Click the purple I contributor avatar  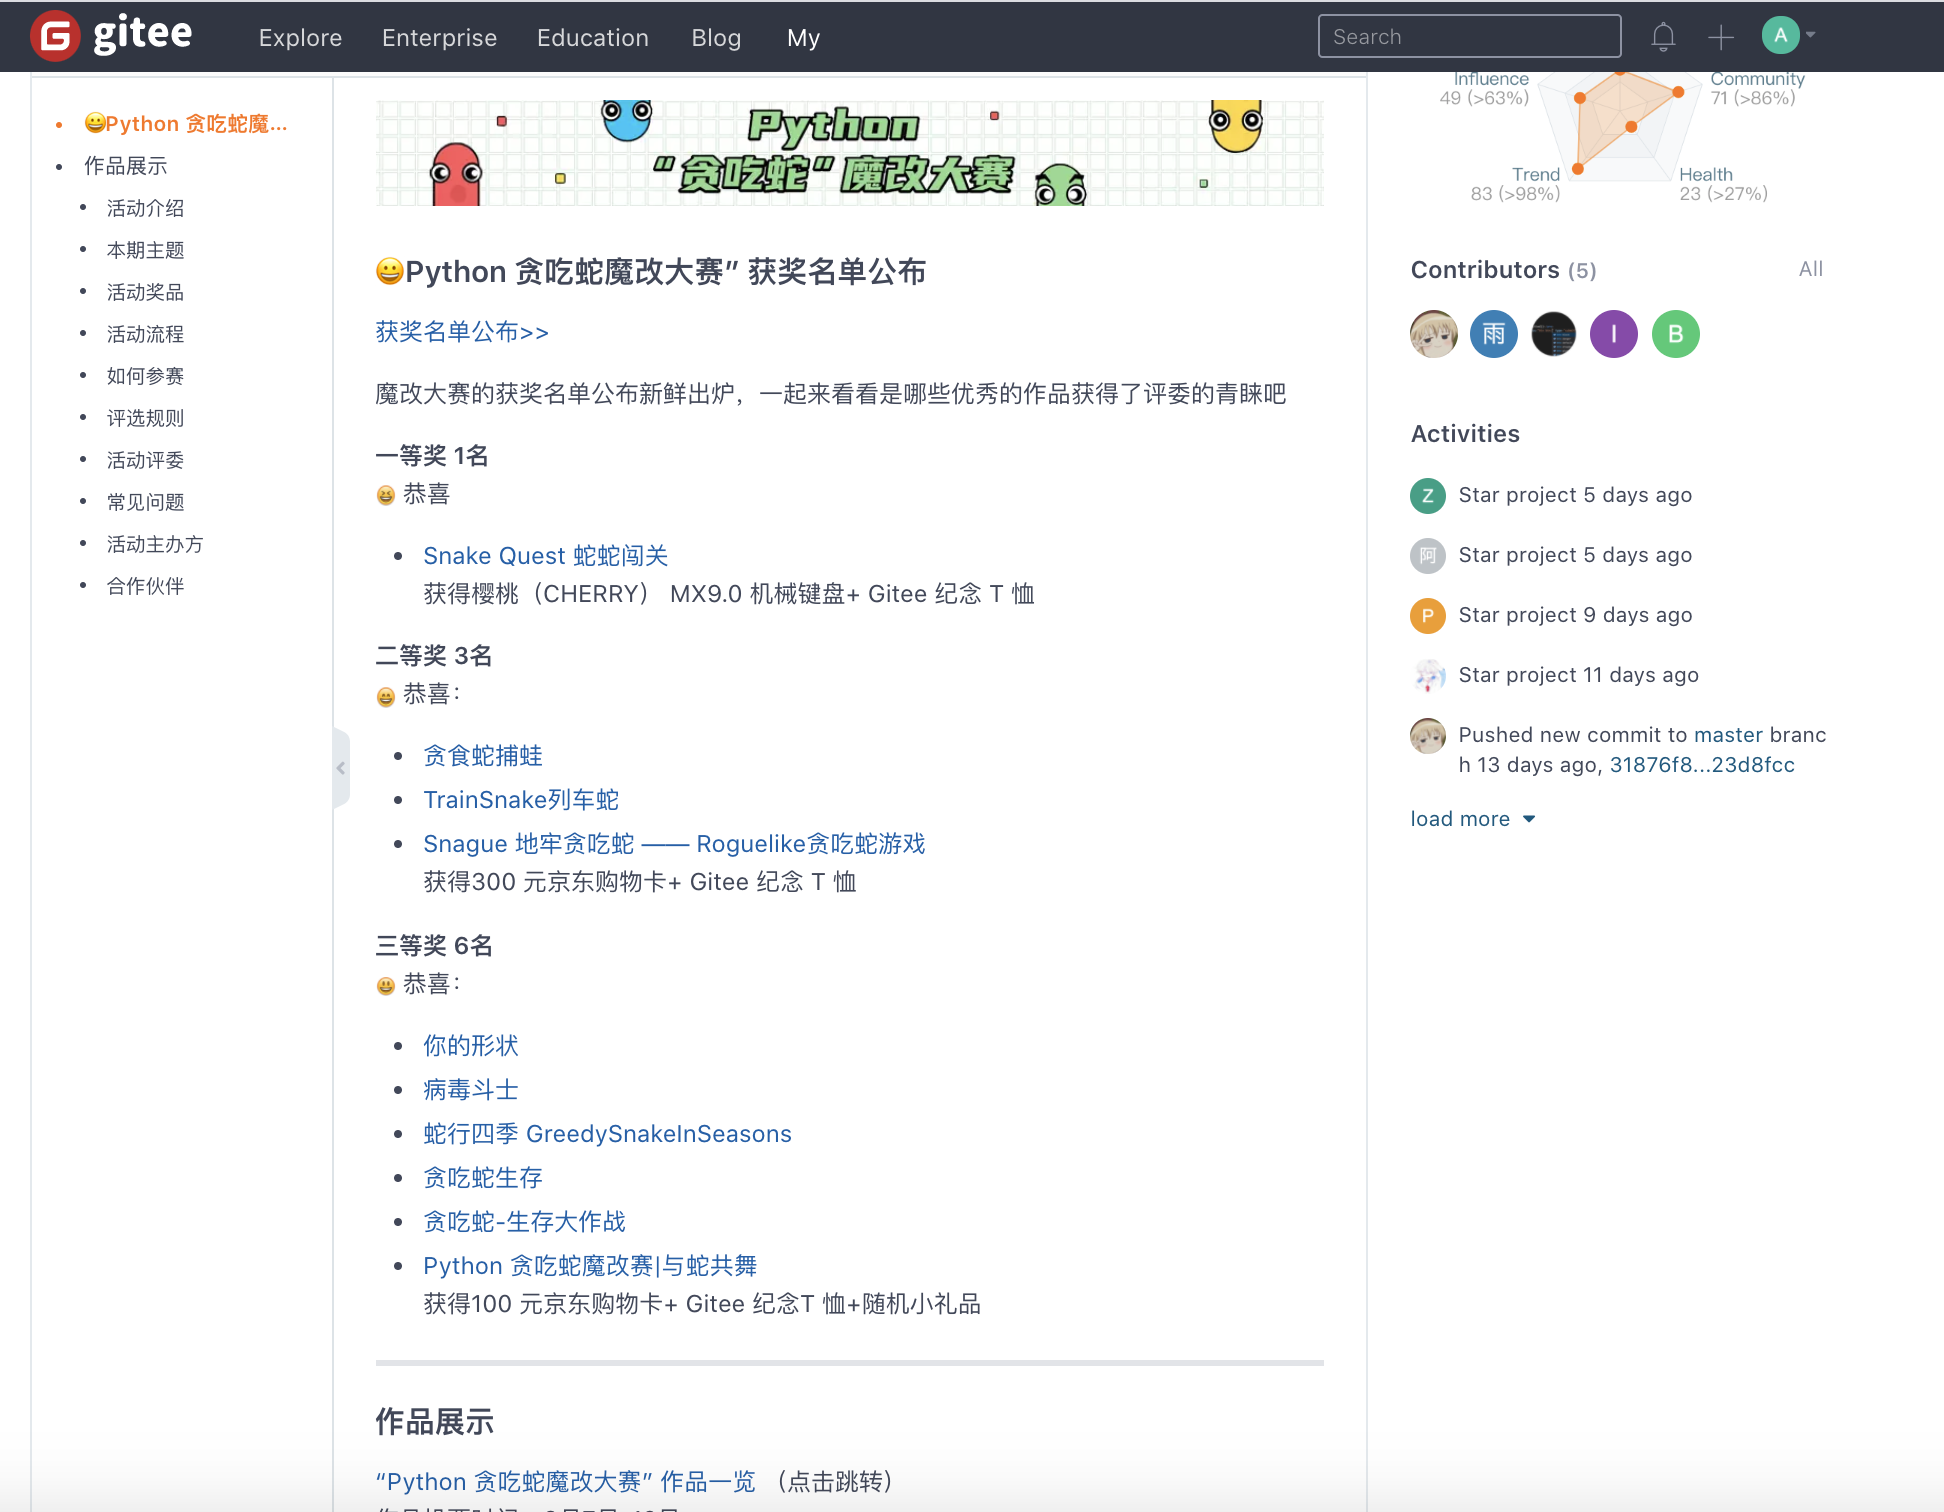[1613, 334]
